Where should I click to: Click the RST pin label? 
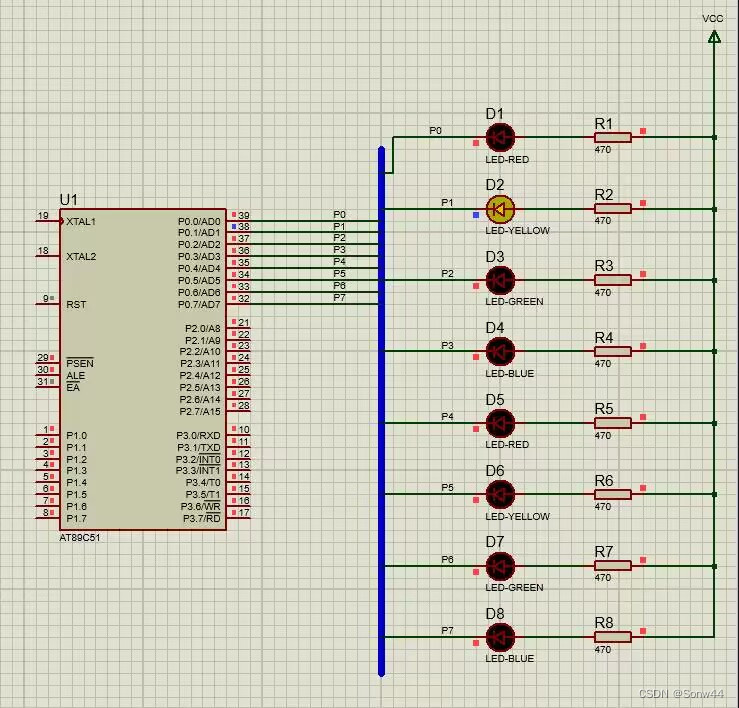coord(76,305)
